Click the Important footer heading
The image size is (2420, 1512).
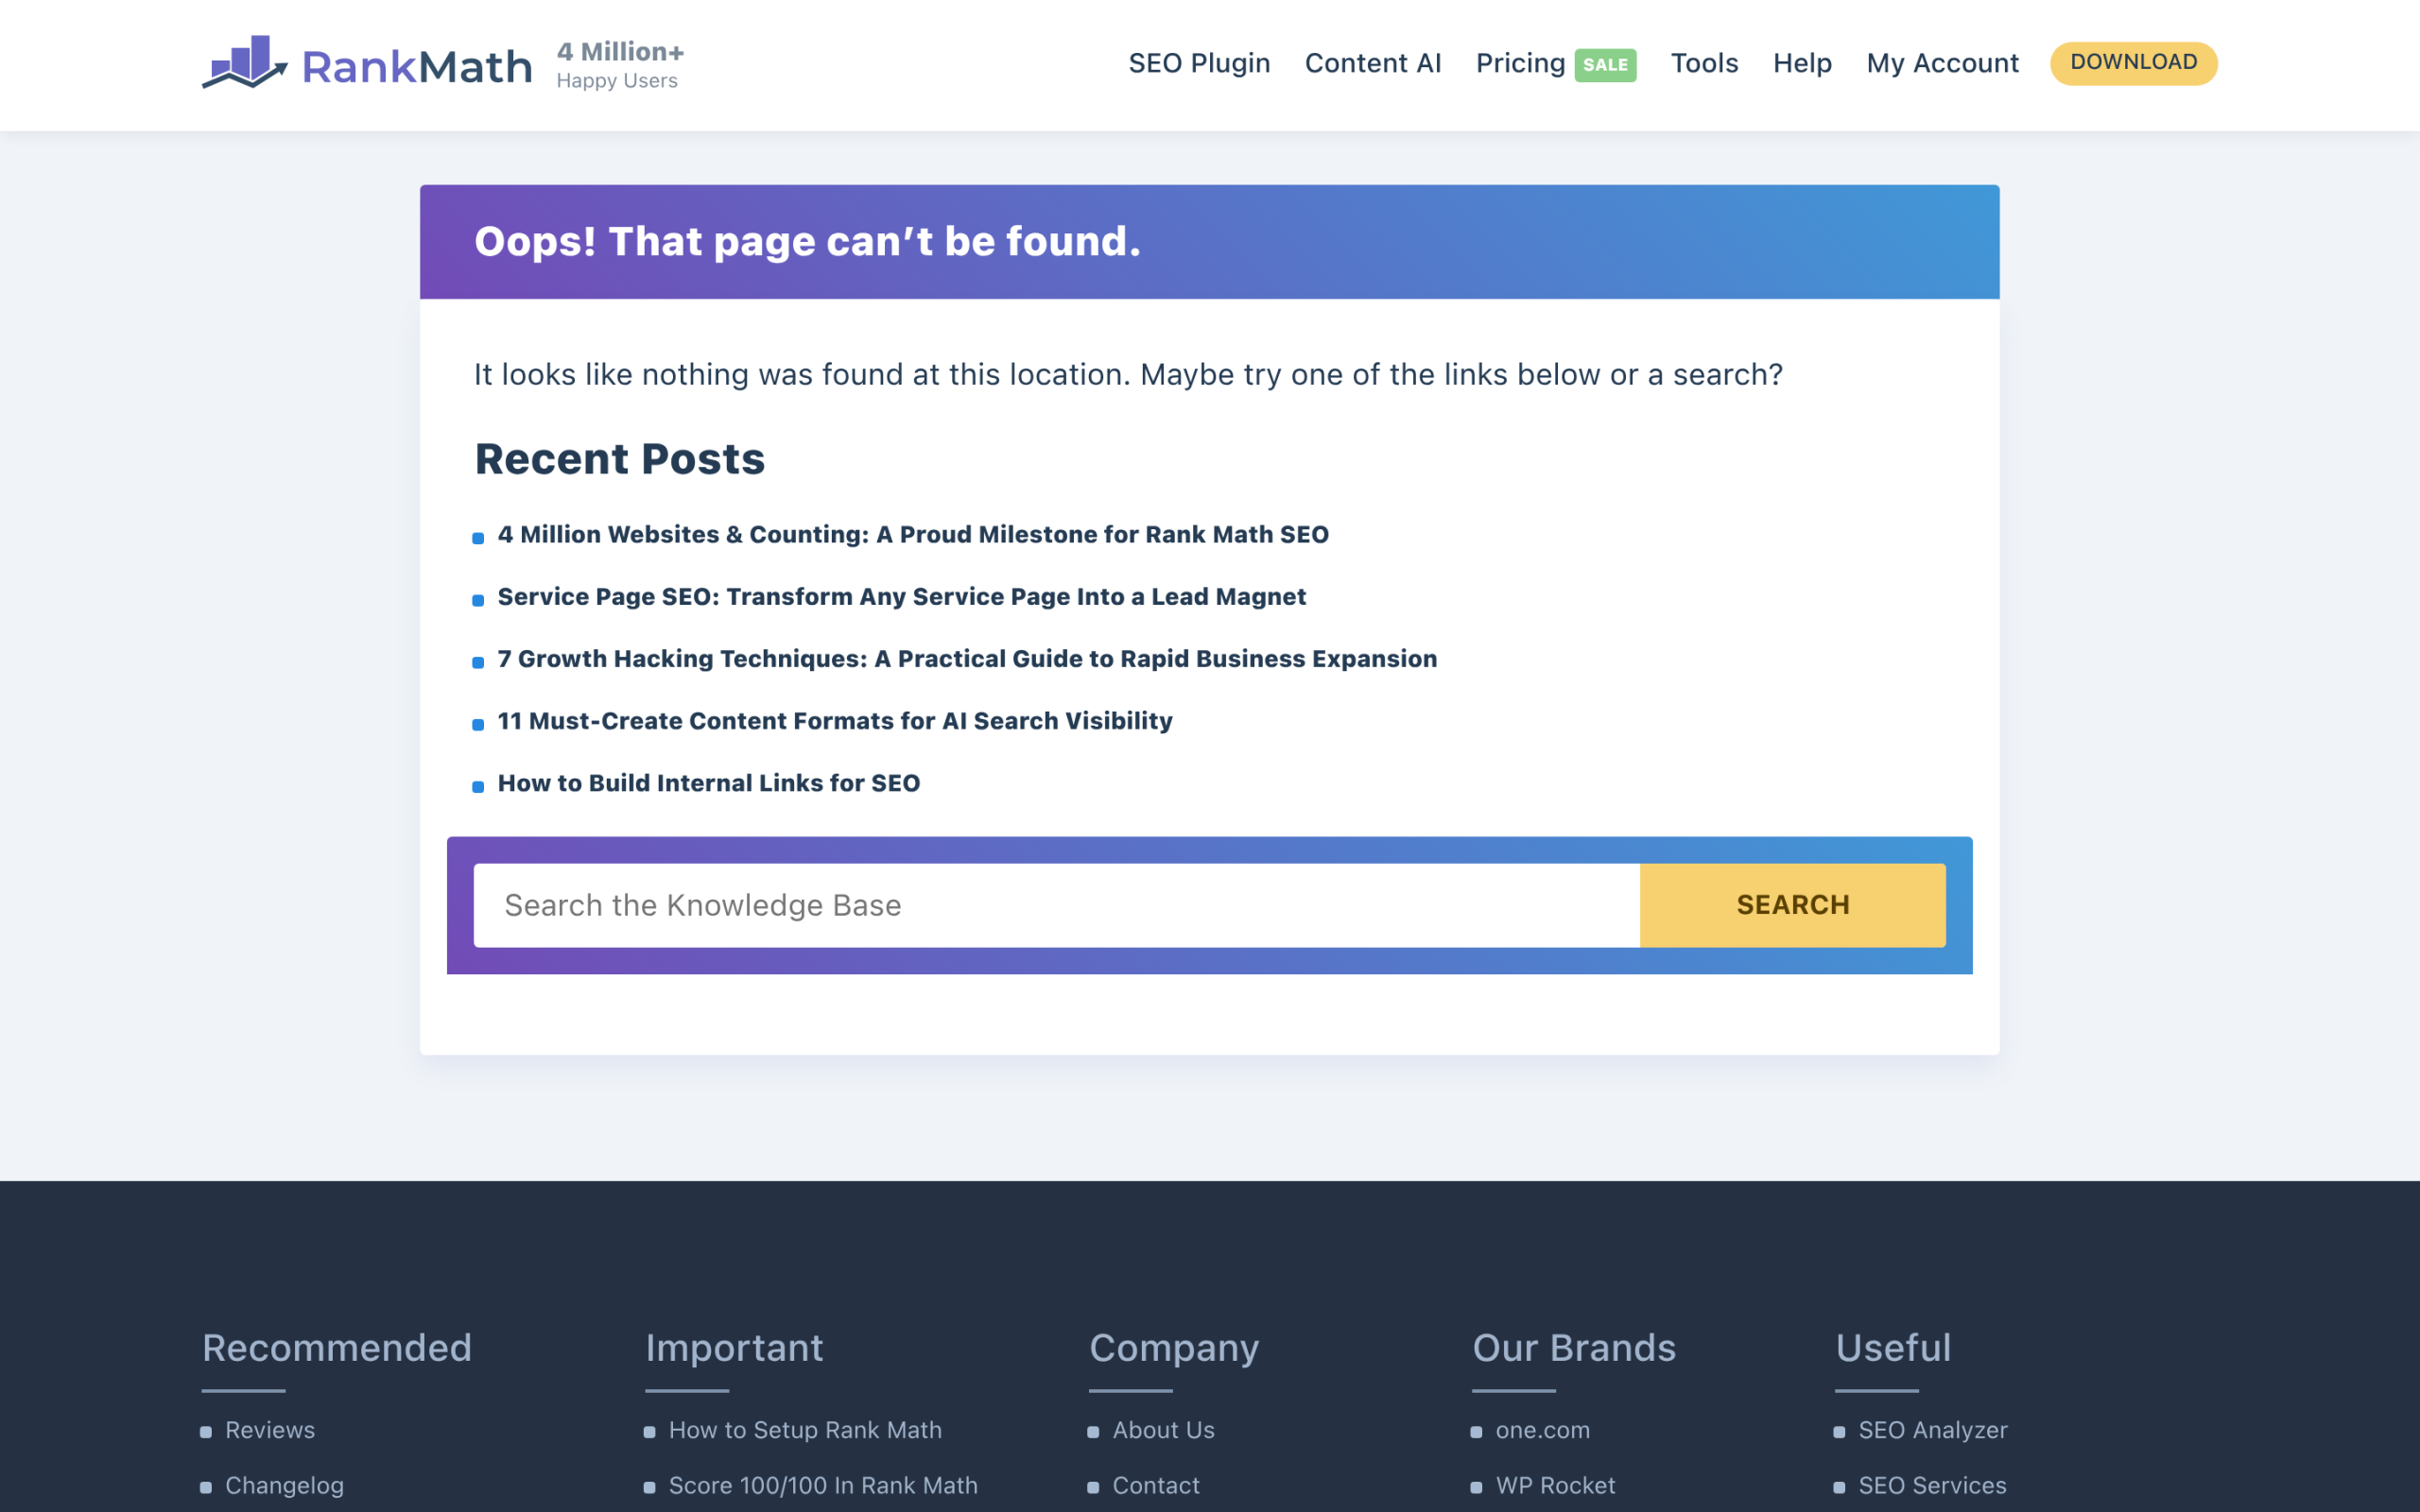click(734, 1348)
